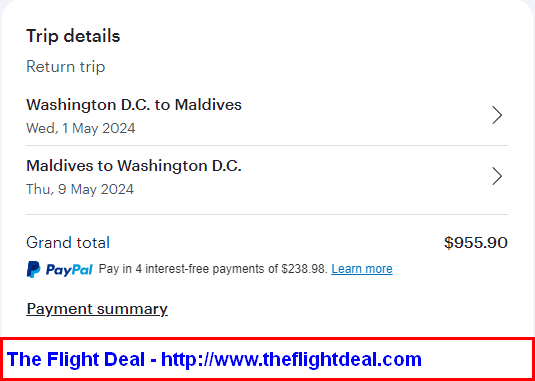The height and width of the screenshot is (381, 535).
Task: Click the divider below the outbound flight row
Action: coord(267,146)
